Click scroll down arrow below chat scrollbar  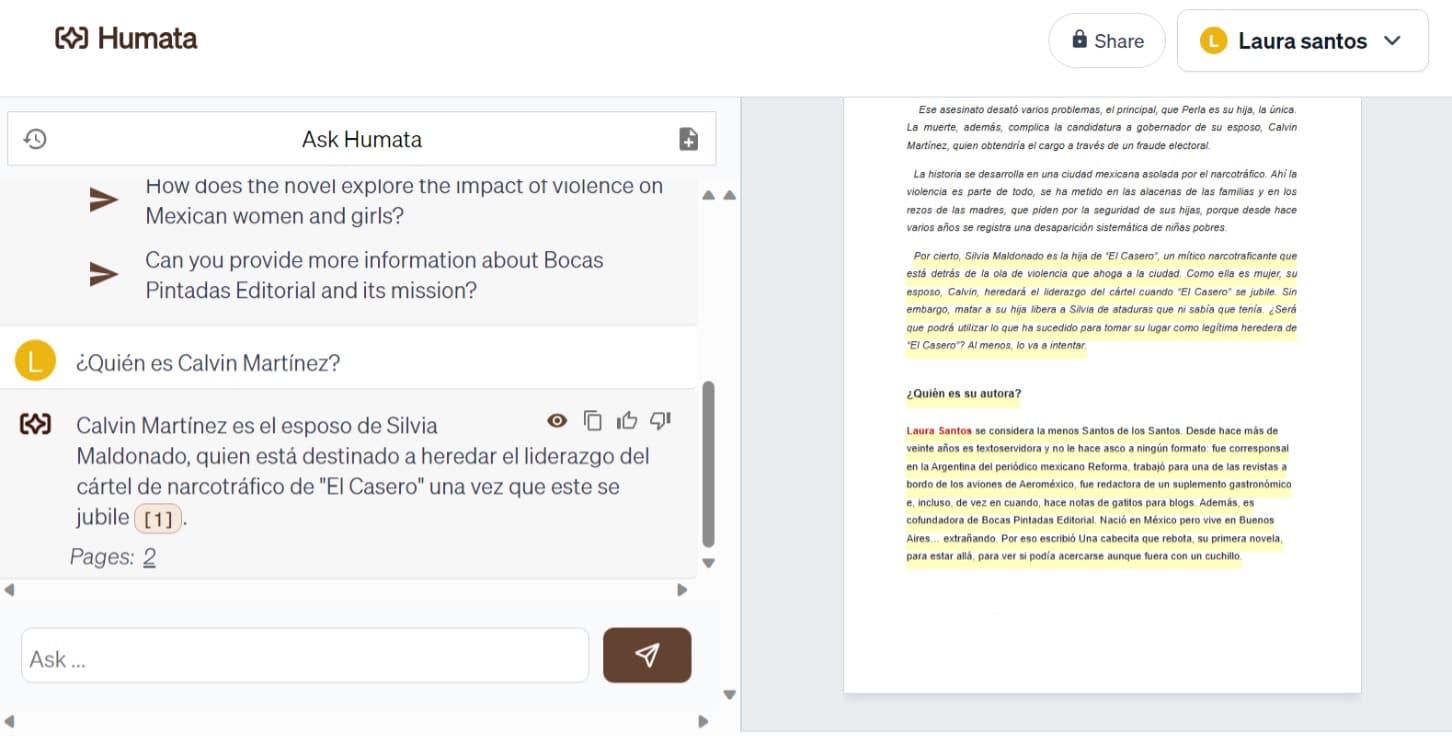[709, 563]
